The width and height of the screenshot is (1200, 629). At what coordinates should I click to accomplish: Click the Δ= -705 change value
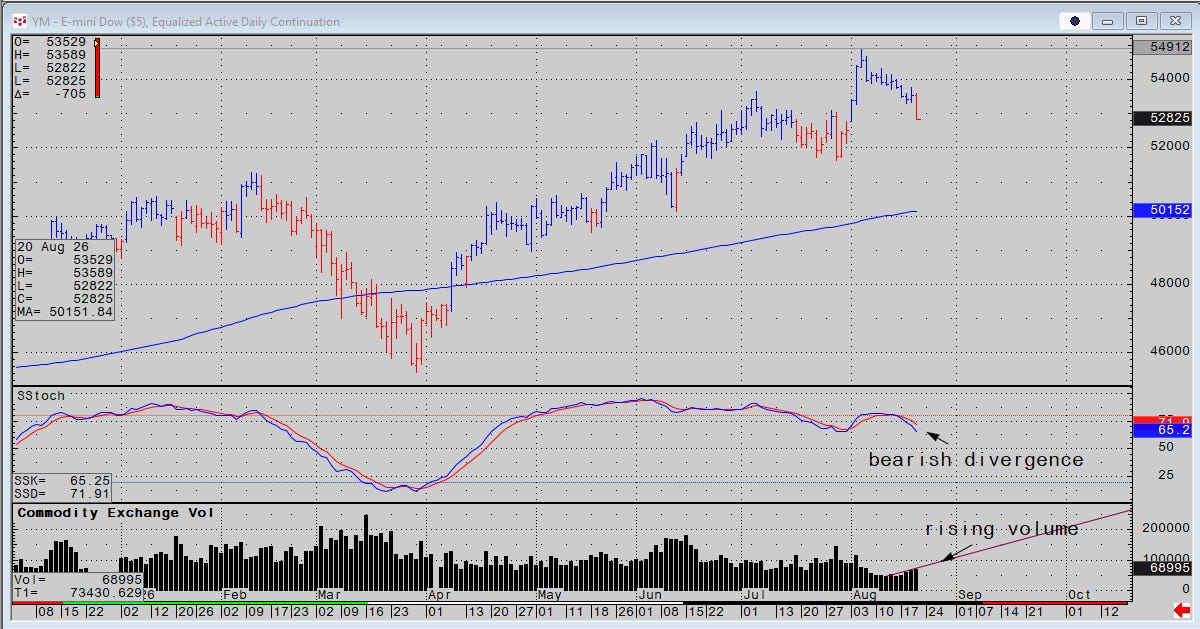50,93
